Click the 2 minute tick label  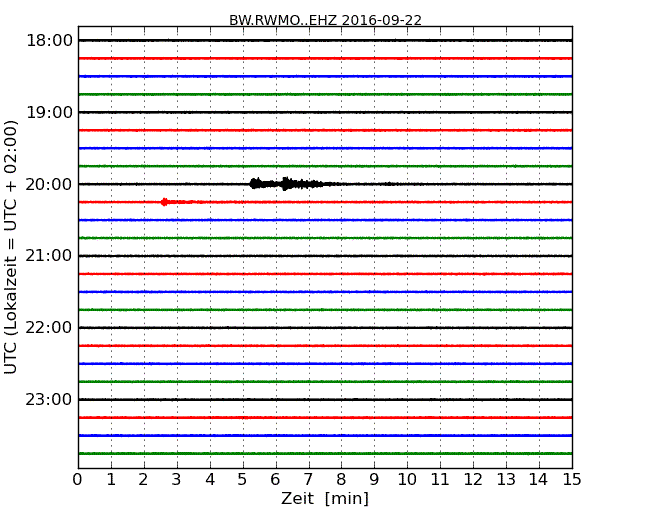click(x=143, y=479)
